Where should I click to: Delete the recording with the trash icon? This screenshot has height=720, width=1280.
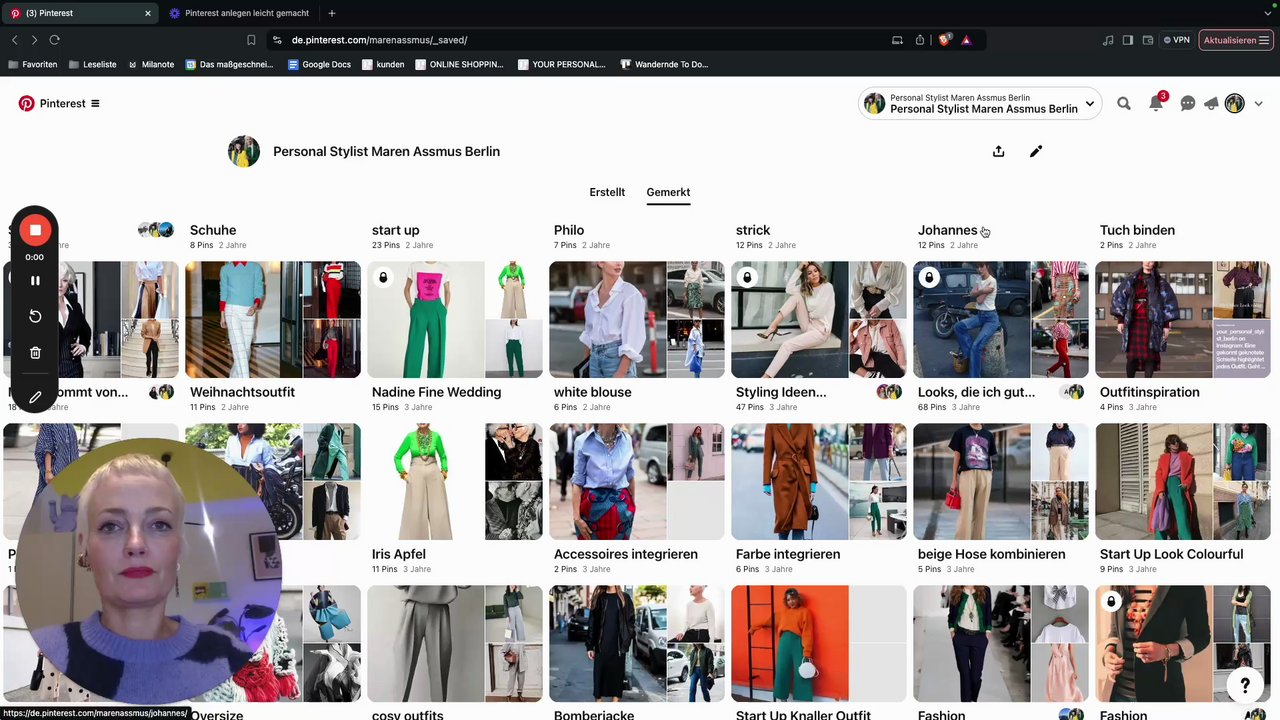(x=35, y=353)
